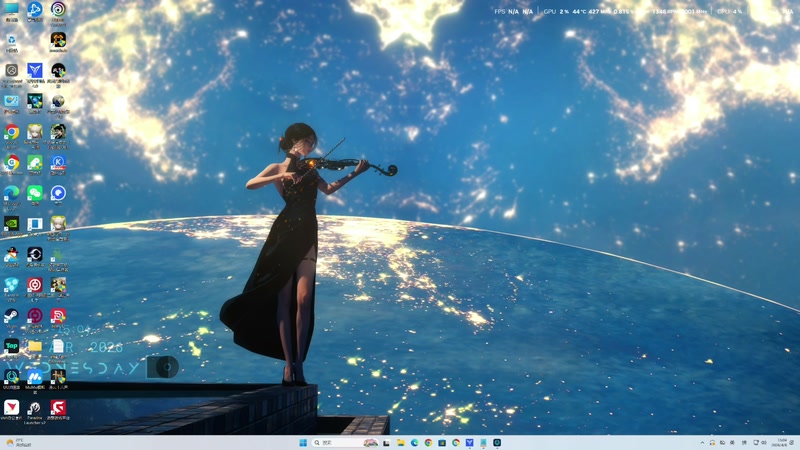Open the blue winged-V app on taskbar

click(469, 442)
